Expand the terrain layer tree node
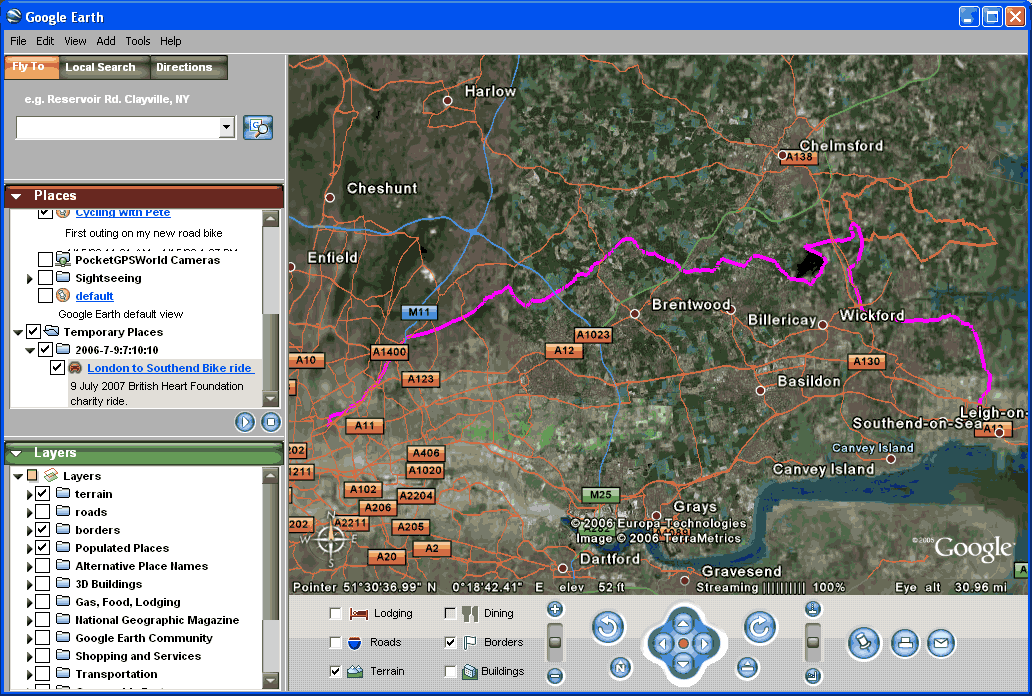 click(x=30, y=495)
